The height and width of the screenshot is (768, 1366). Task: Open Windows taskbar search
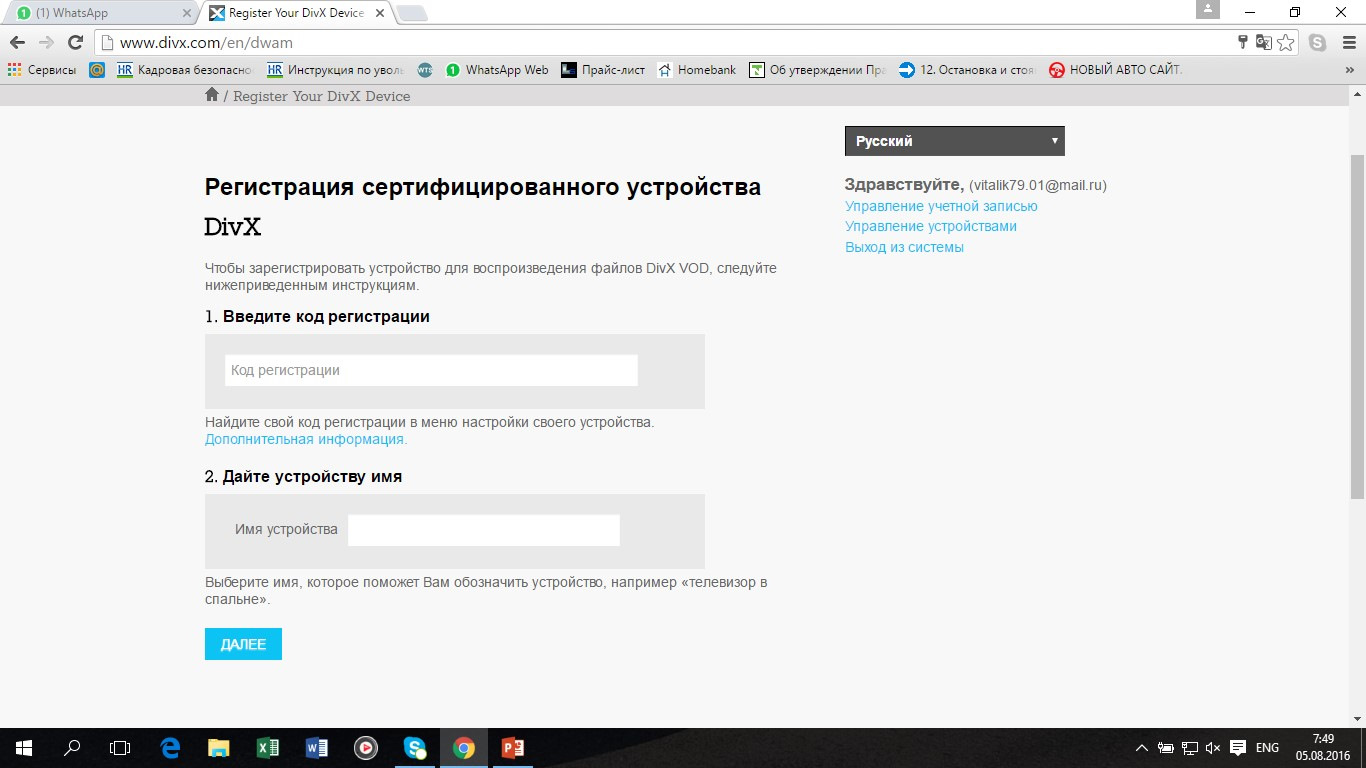(72, 747)
